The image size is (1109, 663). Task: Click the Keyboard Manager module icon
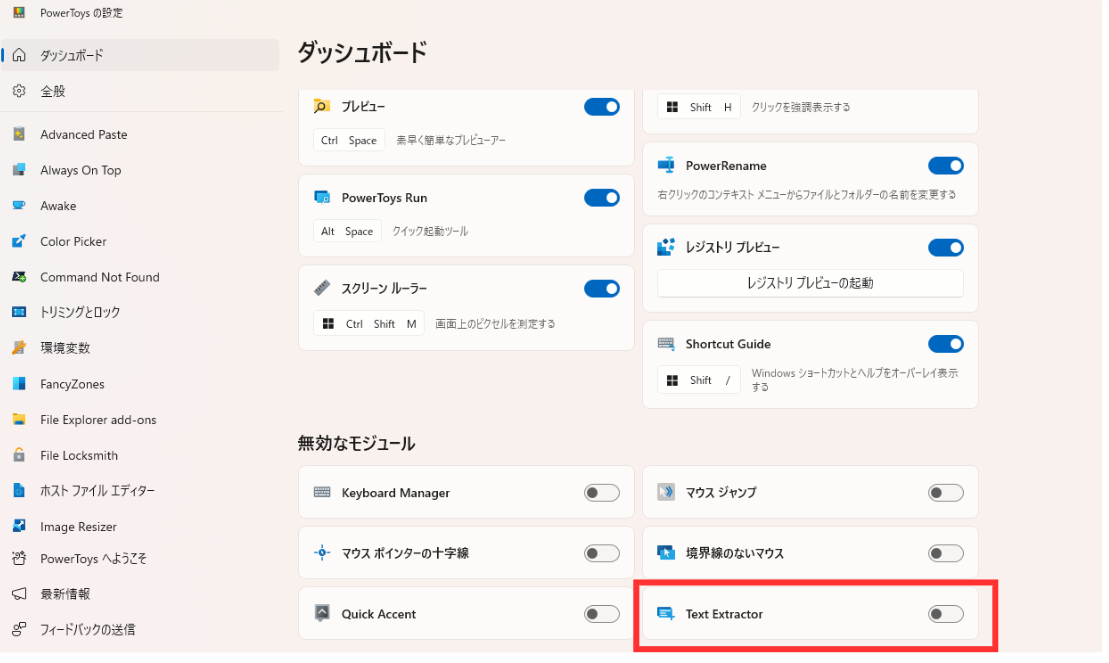322,492
